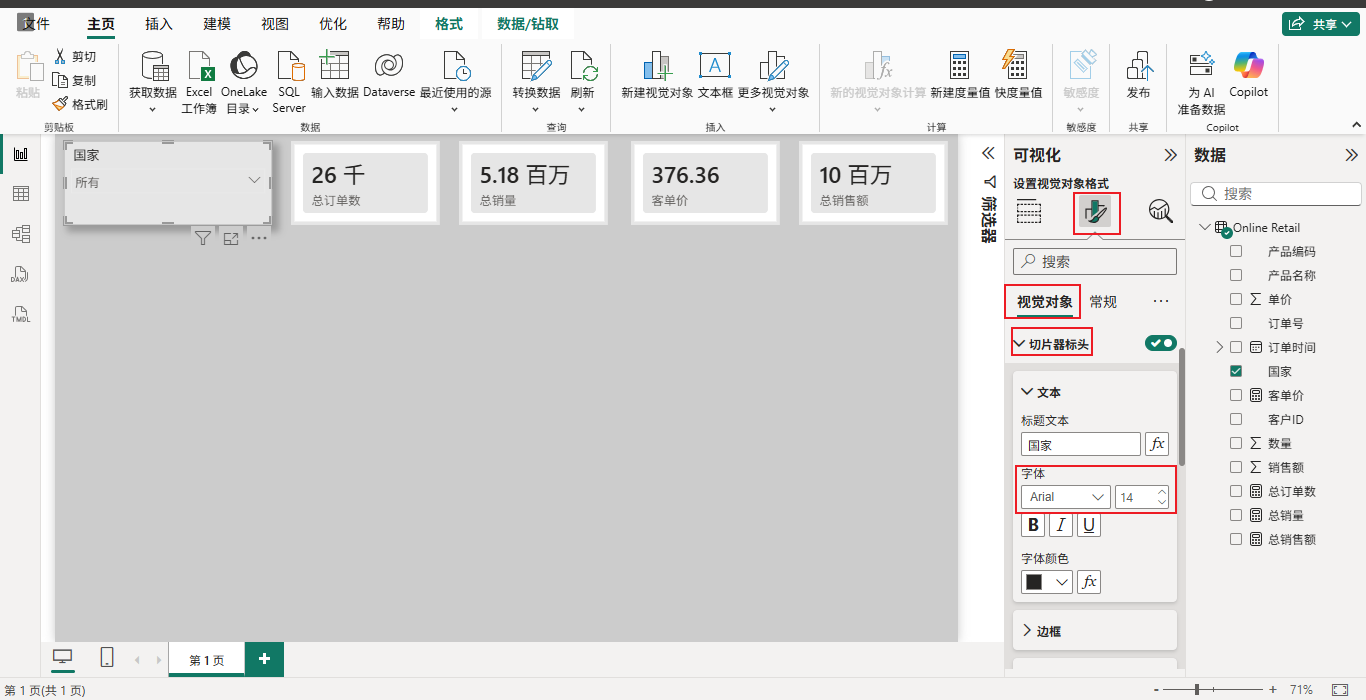Viewport: 1366px width, 700px height.
Task: Collapse the 文本 subsection
Action: point(1027,392)
